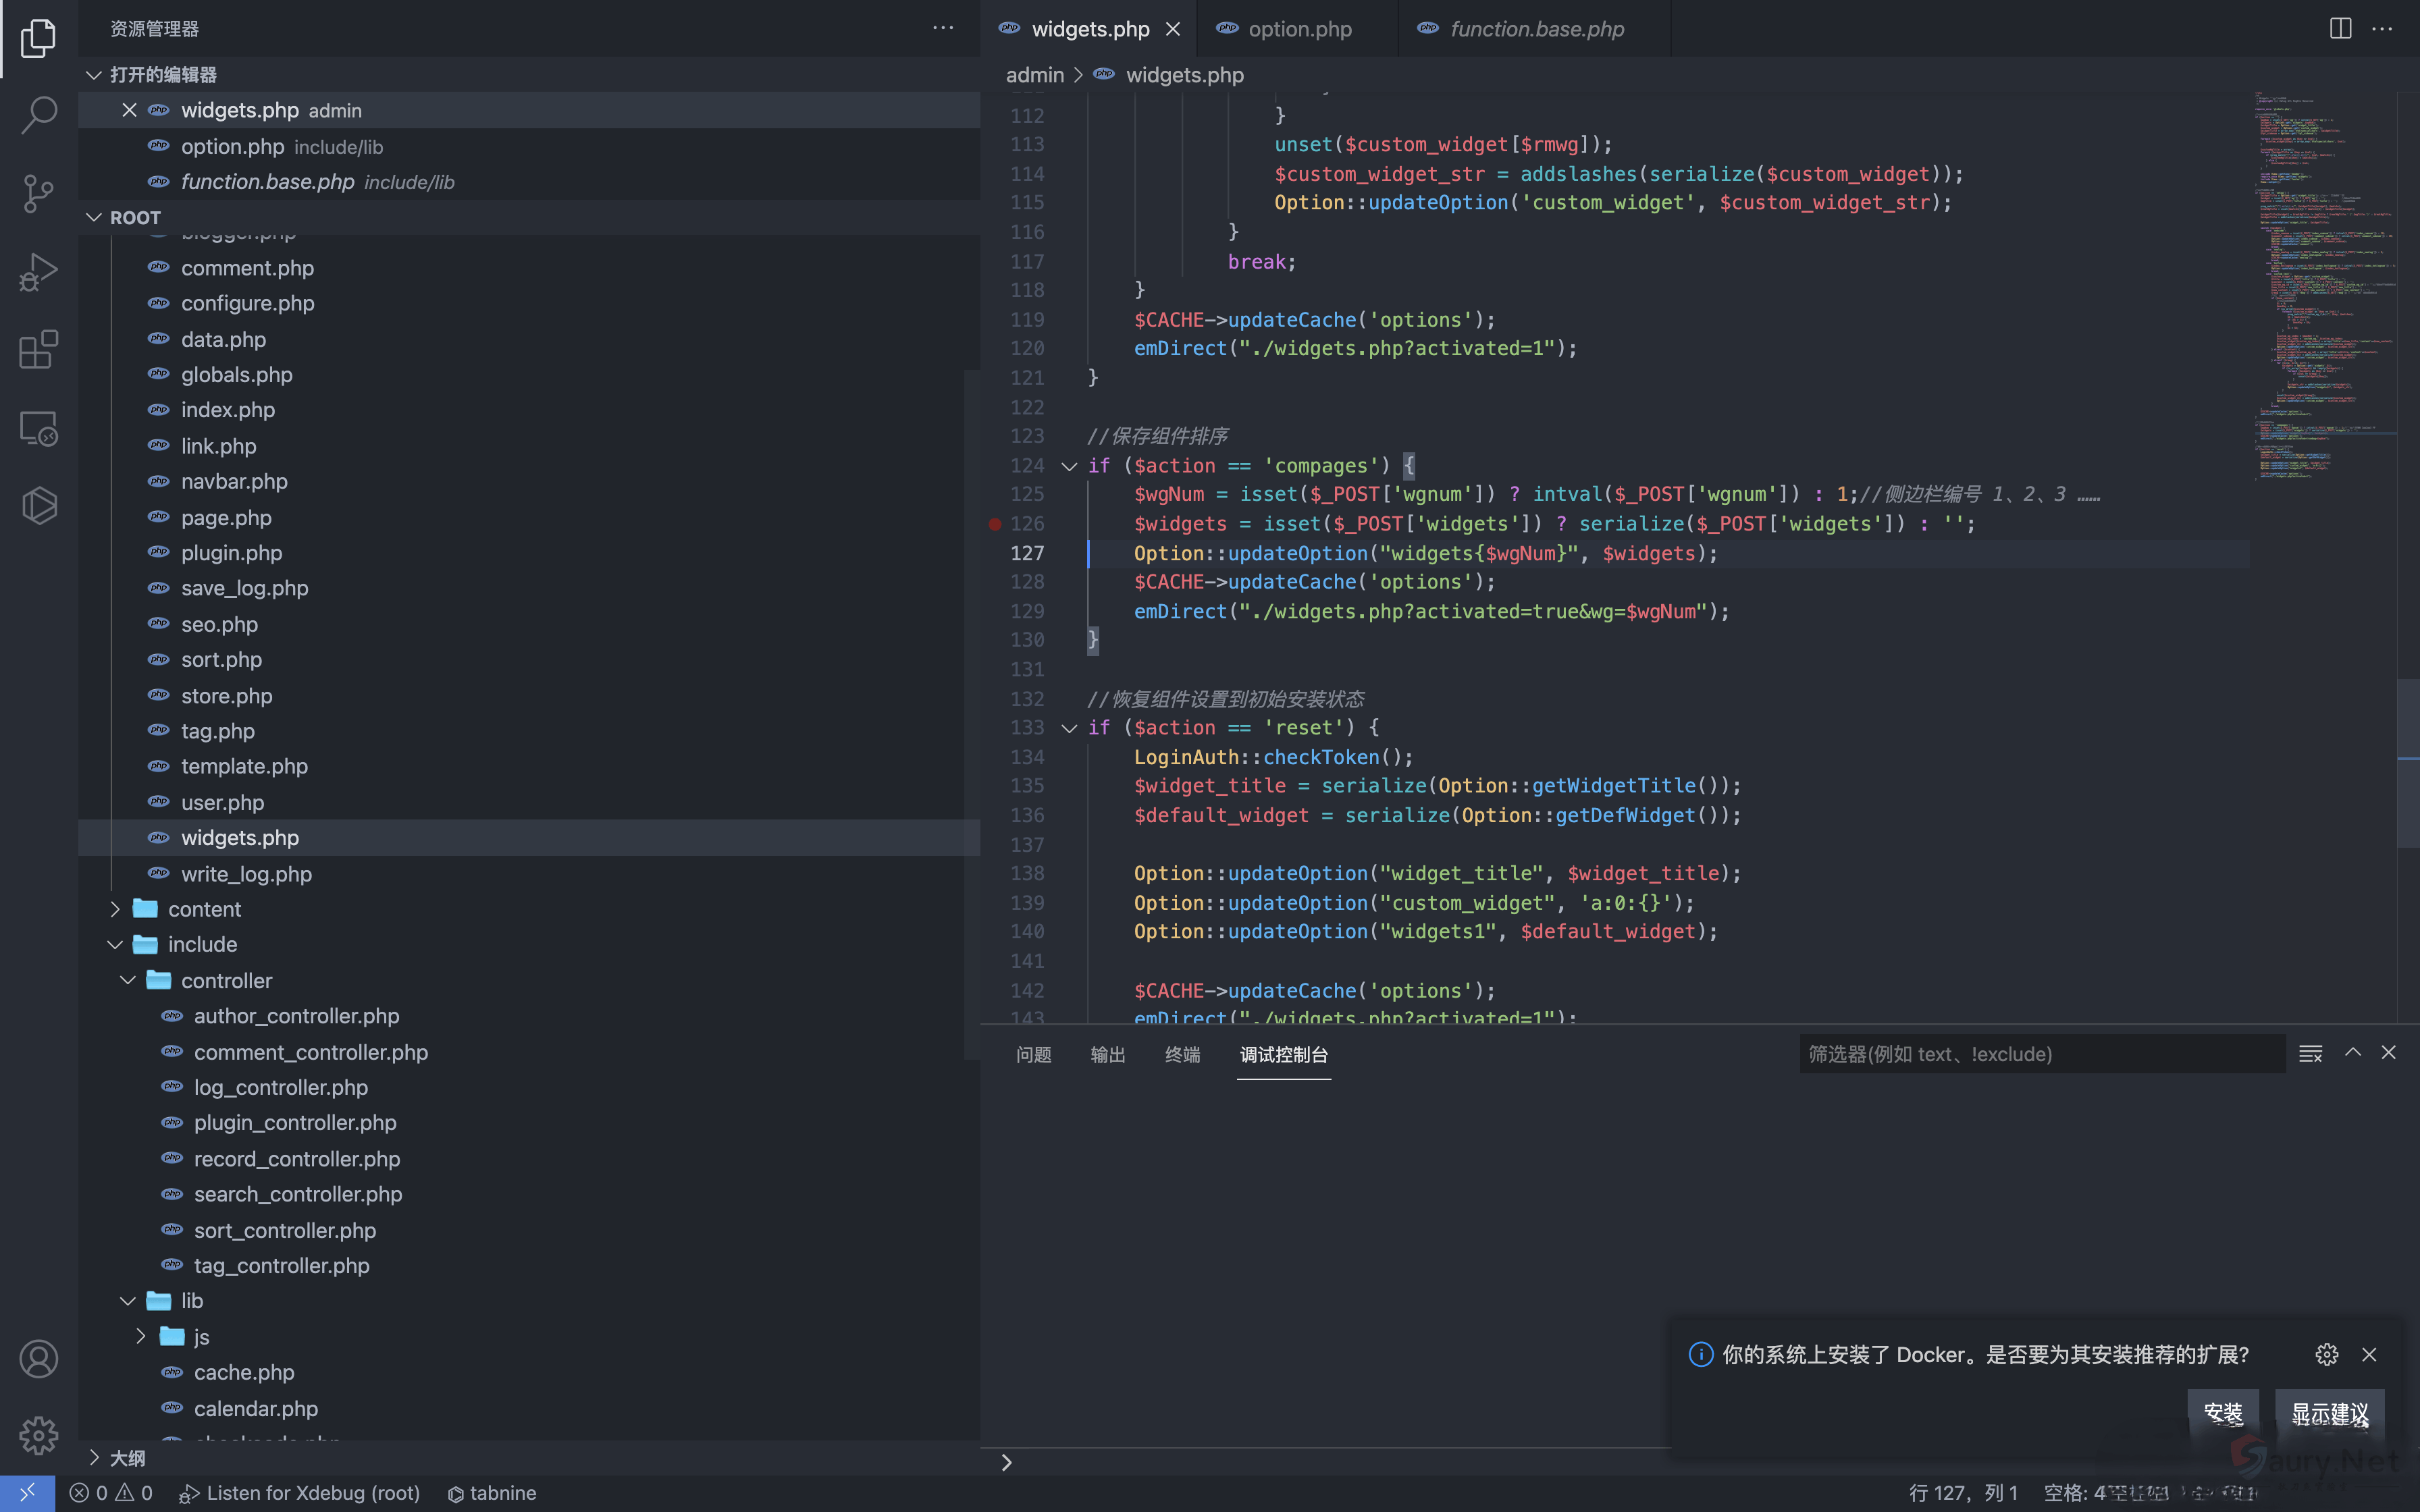
Task: Open Extensions view icon
Action: (x=38, y=349)
